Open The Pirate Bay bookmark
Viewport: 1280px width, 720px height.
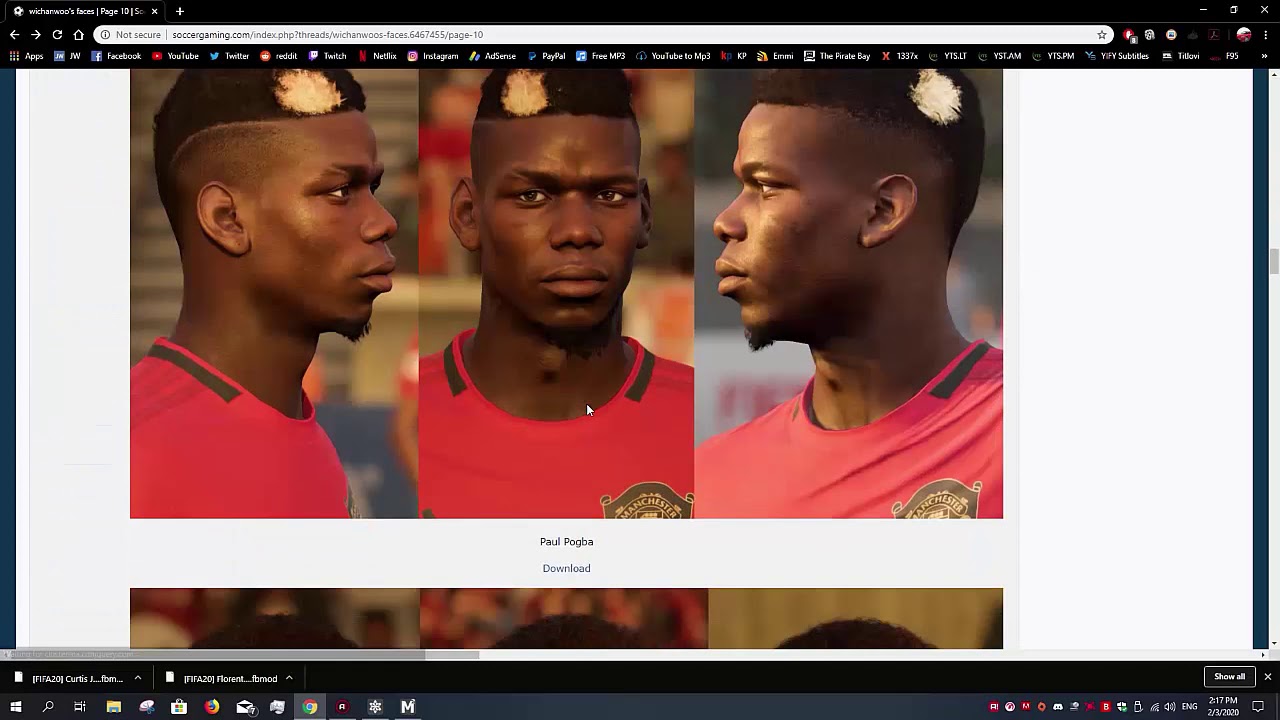(837, 56)
